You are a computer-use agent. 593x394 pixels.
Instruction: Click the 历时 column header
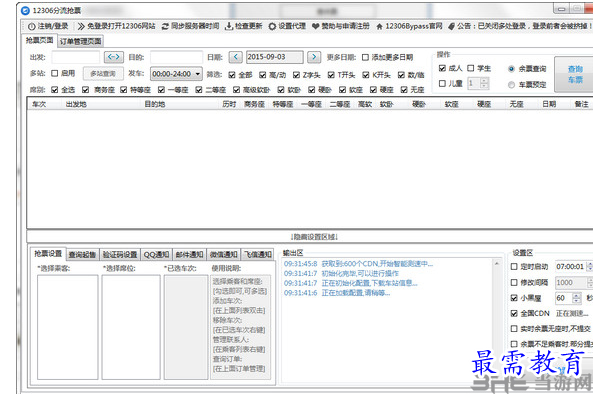tap(229, 104)
